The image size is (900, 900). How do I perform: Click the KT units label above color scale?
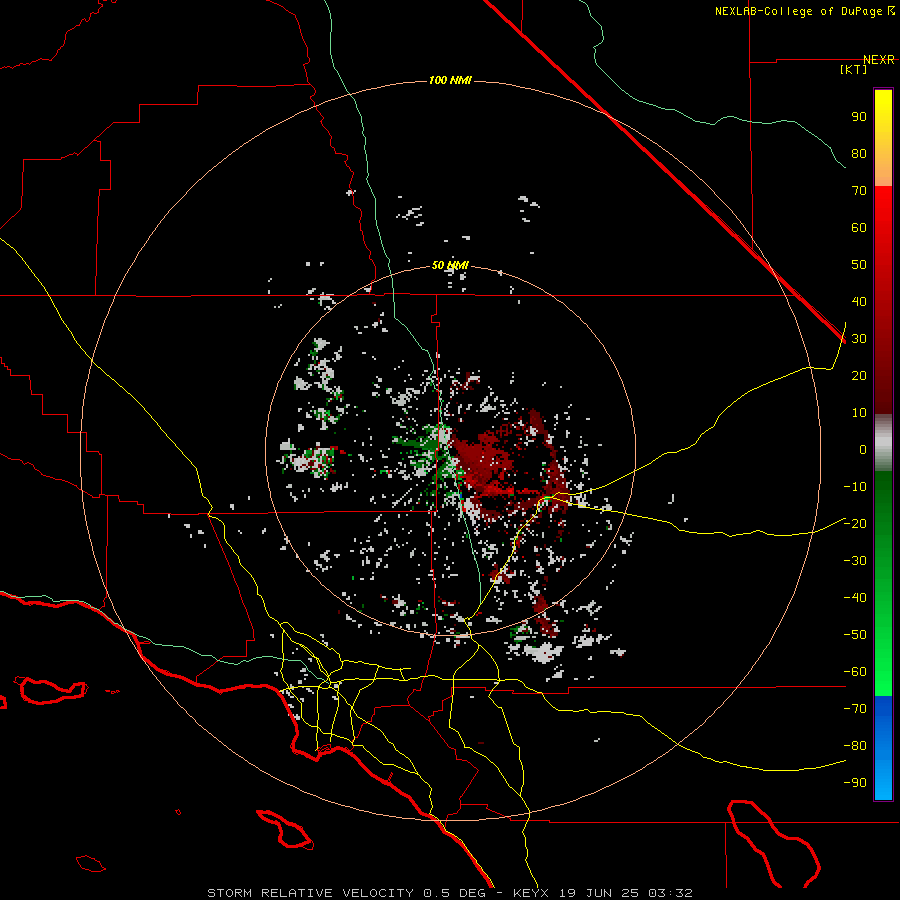click(x=854, y=69)
